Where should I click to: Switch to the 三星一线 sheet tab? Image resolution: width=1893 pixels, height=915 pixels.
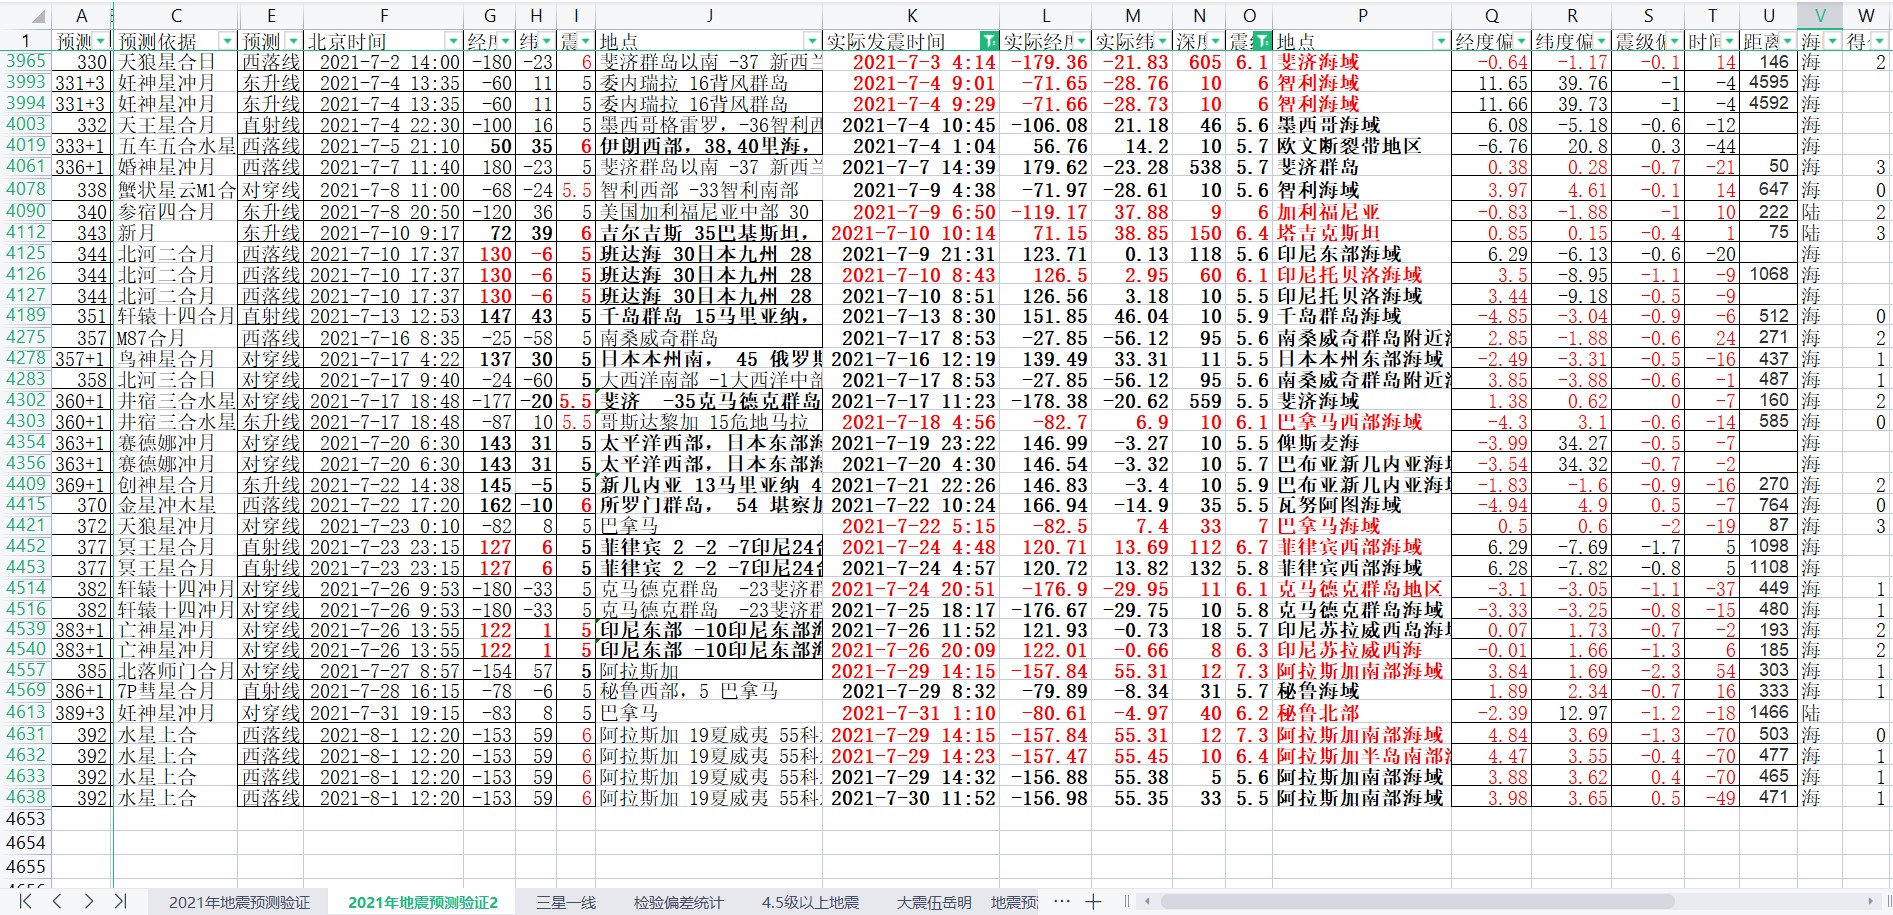point(566,902)
